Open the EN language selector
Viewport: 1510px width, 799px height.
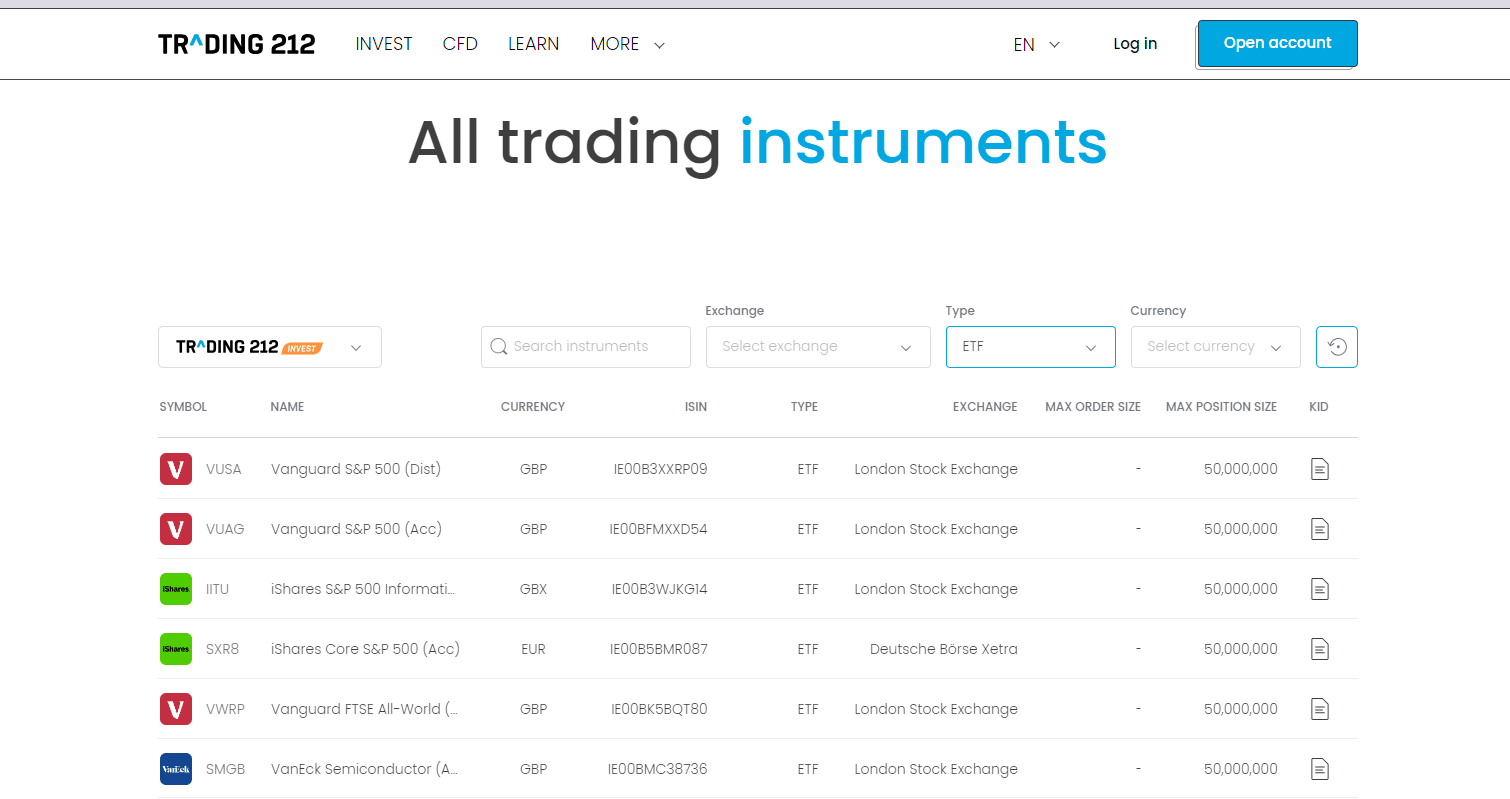tap(1036, 45)
